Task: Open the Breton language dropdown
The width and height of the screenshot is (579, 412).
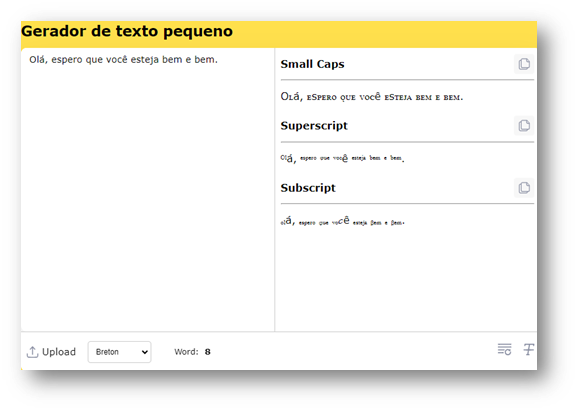Action: coord(119,352)
